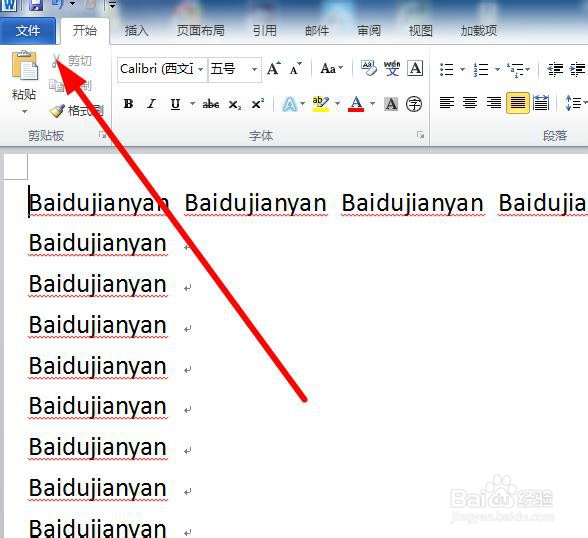This screenshot has height=538, width=588.
Task: Shrink font size with small A icon
Action: click(296, 69)
